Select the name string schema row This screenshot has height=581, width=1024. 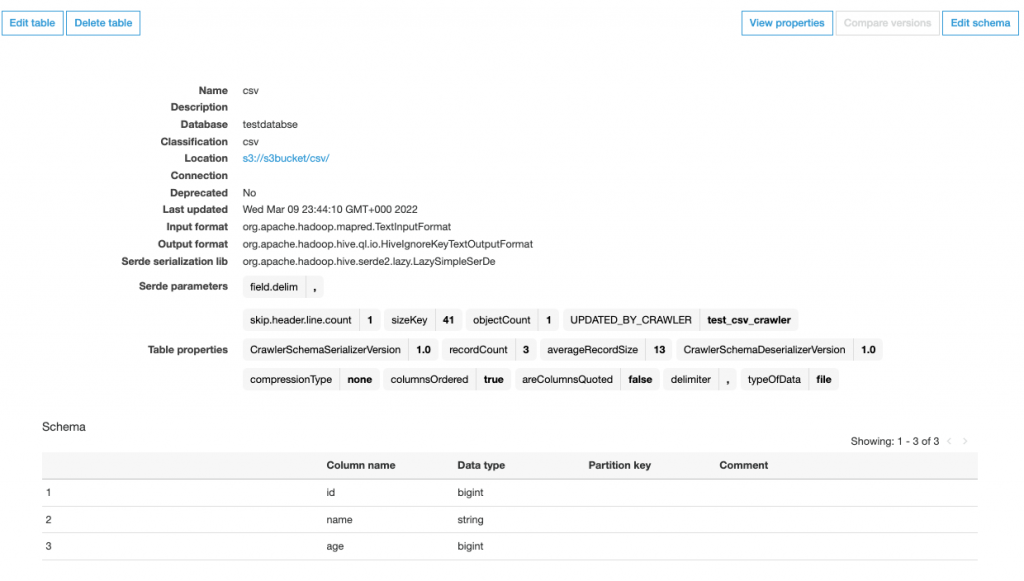tap(509, 520)
